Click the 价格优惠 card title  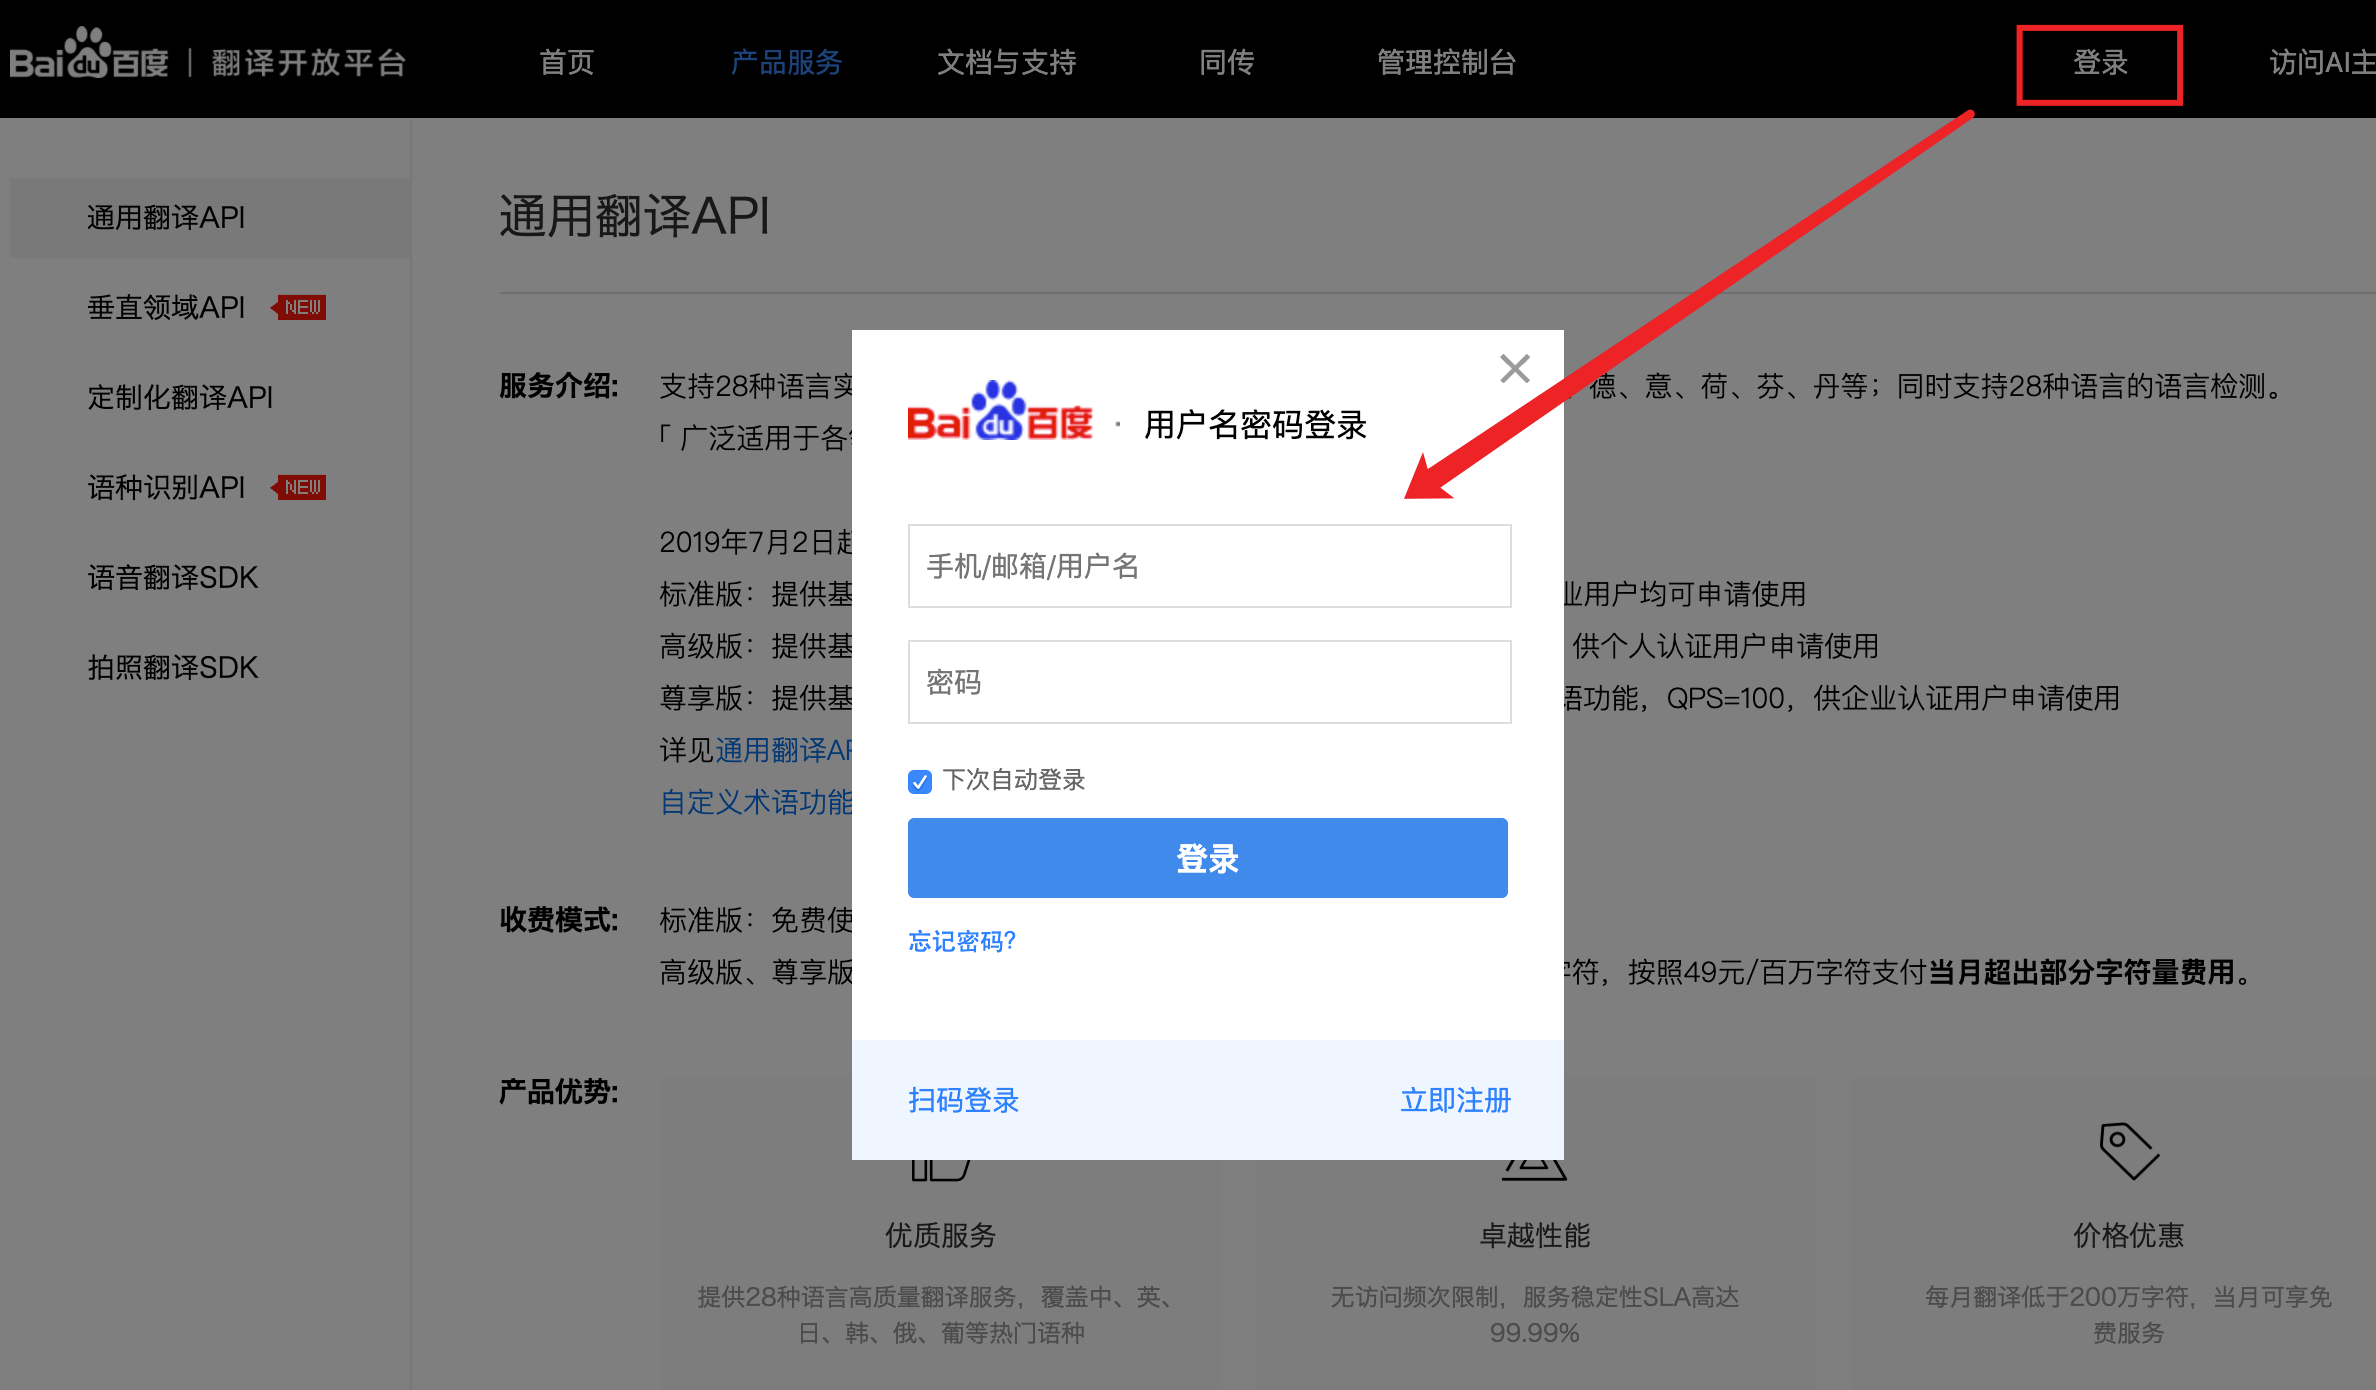[2128, 1235]
